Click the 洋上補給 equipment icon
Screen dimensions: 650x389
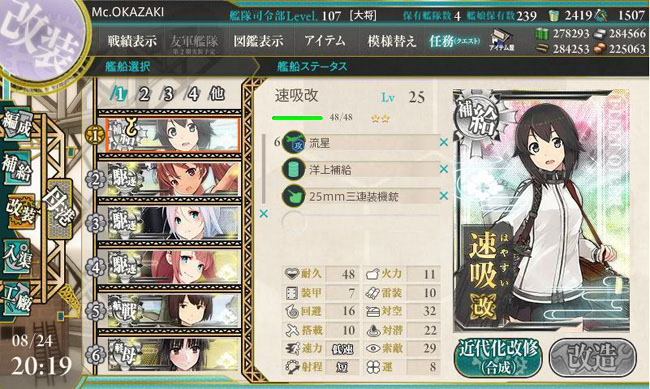point(293,169)
